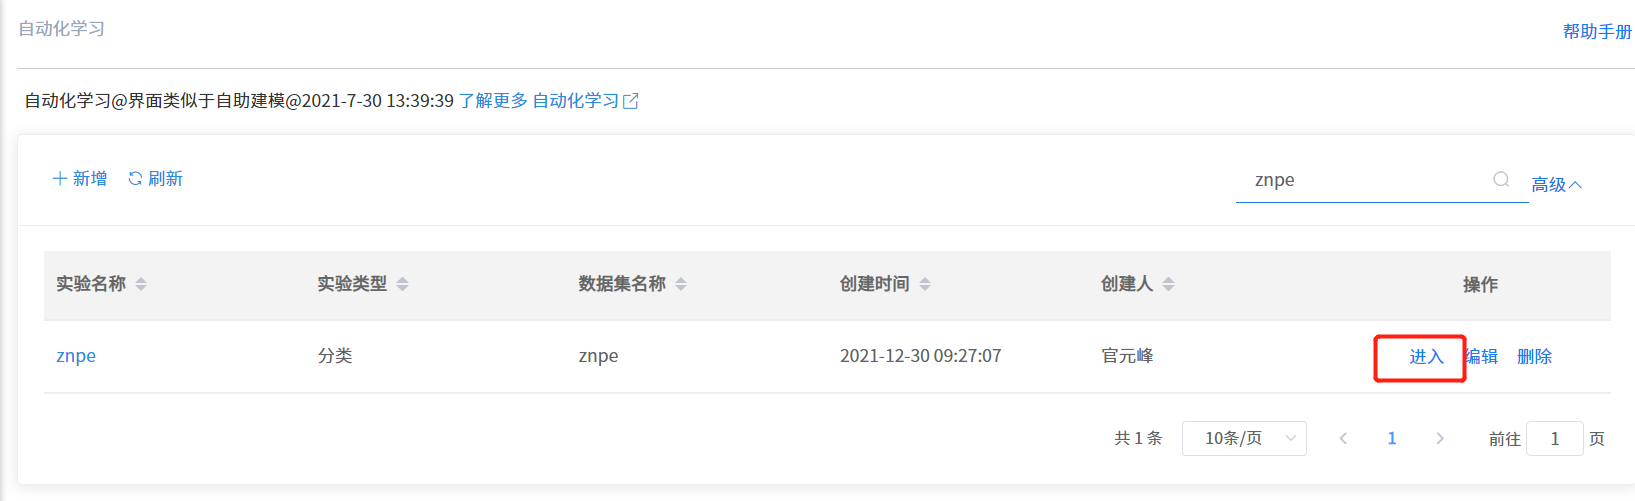The width and height of the screenshot is (1635, 501).
Task: Open the 10条/页 page size dropdown
Action: [x=1244, y=438]
